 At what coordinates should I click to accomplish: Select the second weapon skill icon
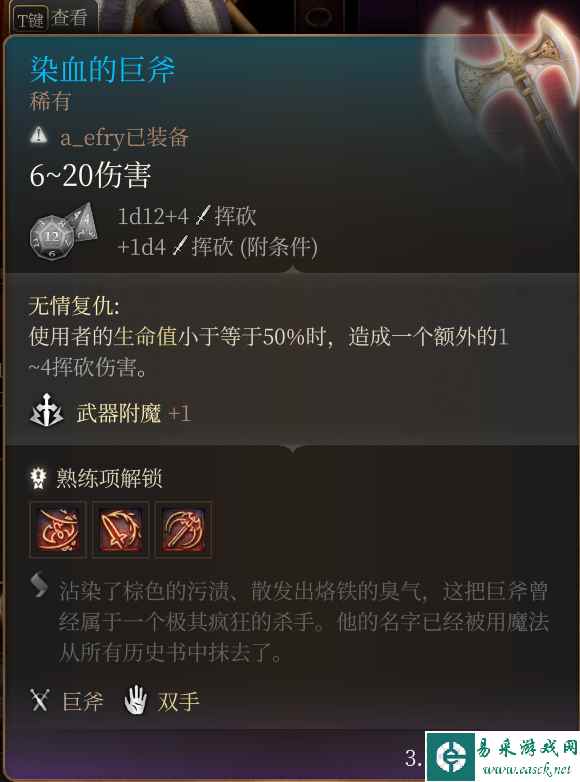[120, 529]
